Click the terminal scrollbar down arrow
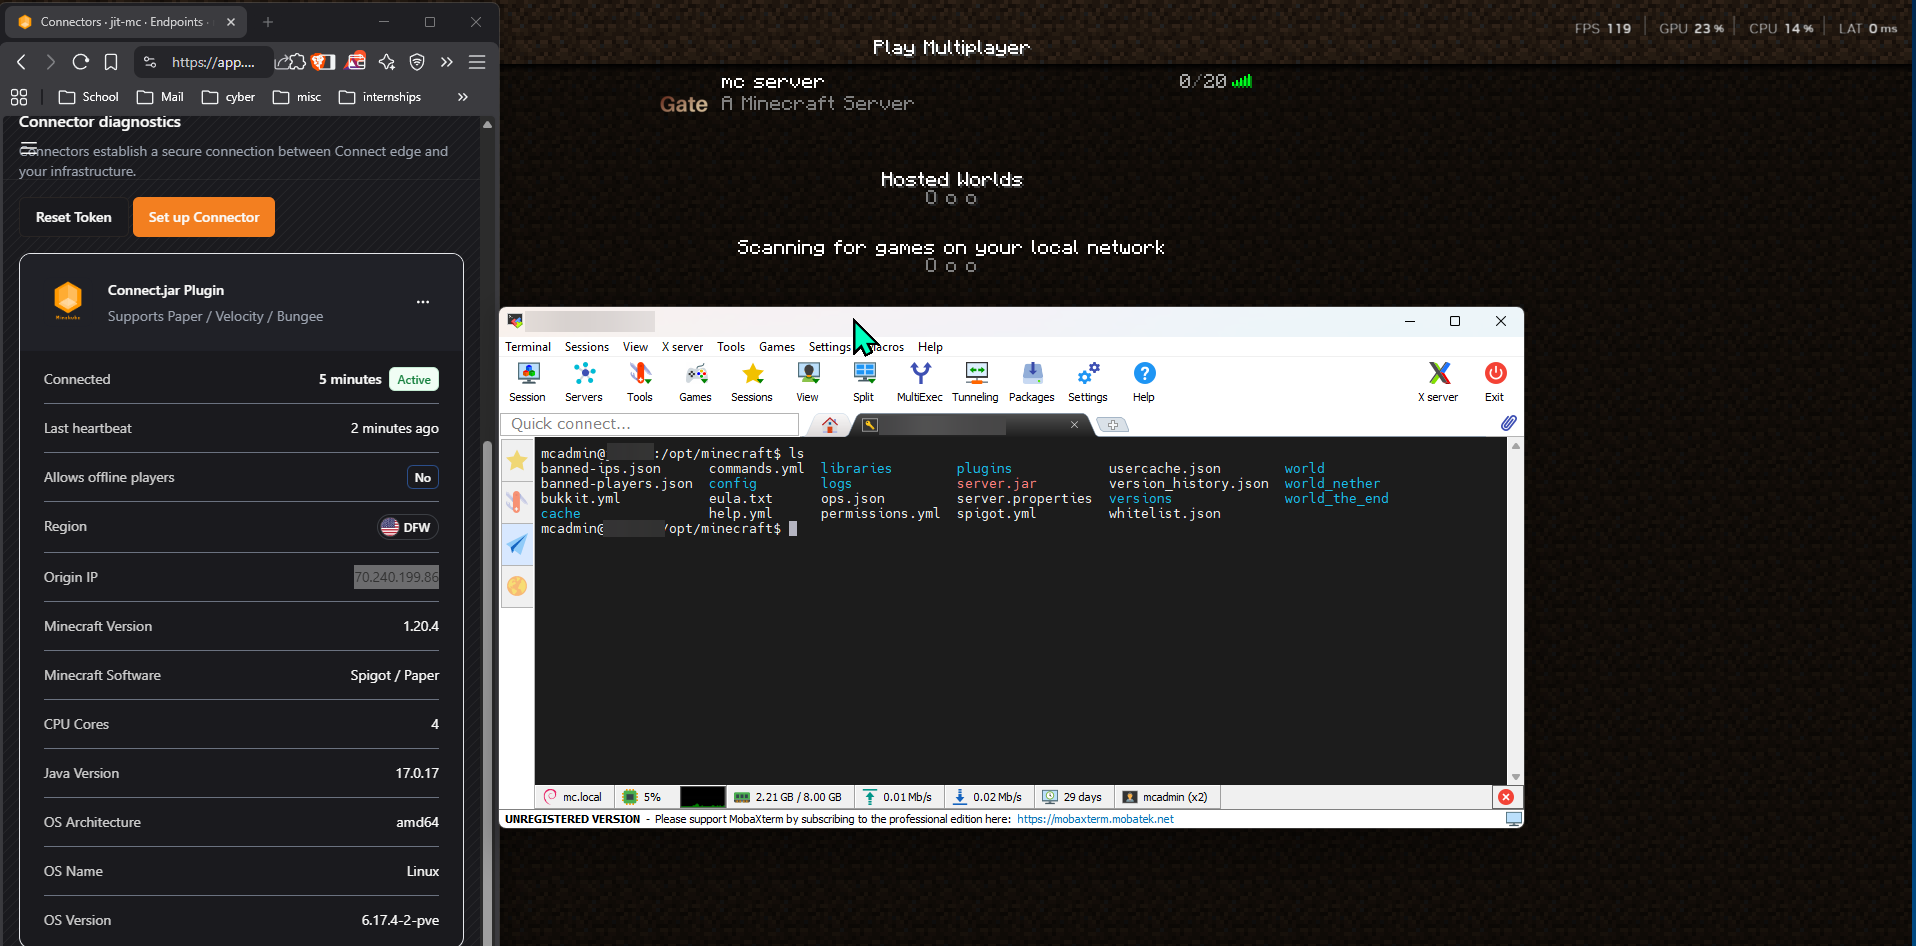1916x946 pixels. [x=1516, y=777]
